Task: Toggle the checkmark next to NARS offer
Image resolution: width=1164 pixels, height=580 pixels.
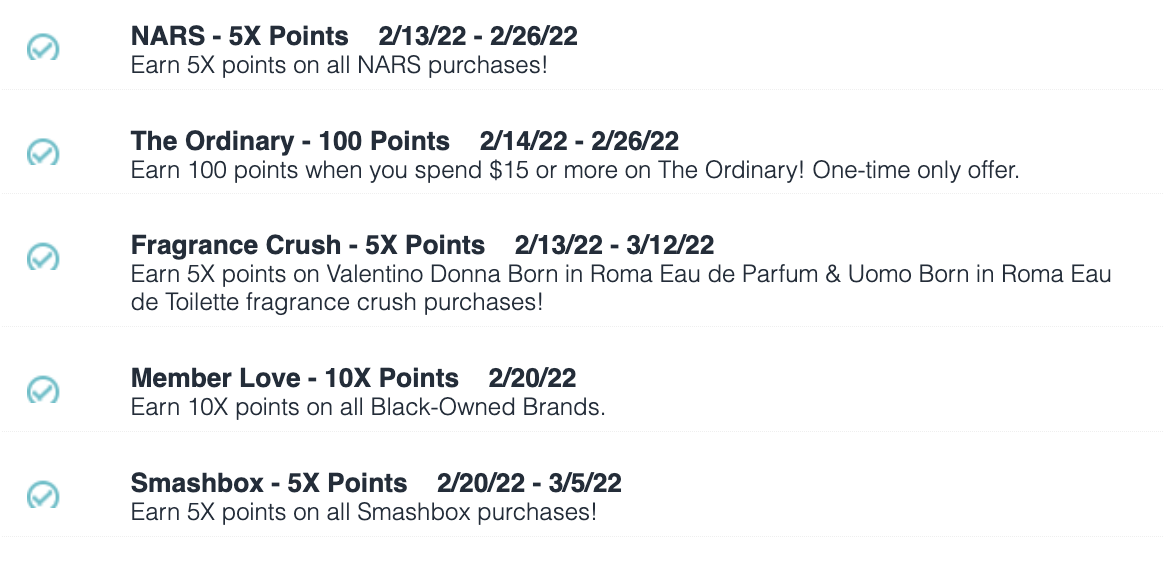Action: click(x=43, y=48)
